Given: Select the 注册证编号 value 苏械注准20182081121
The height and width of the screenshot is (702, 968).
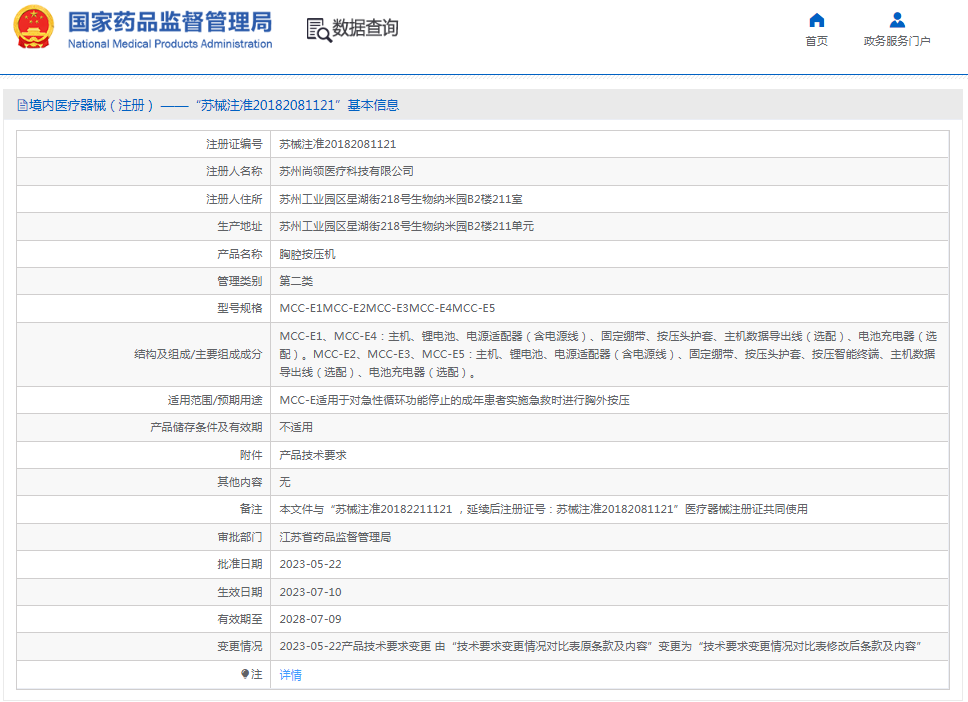Looking at the screenshot, I should (x=337, y=144).
